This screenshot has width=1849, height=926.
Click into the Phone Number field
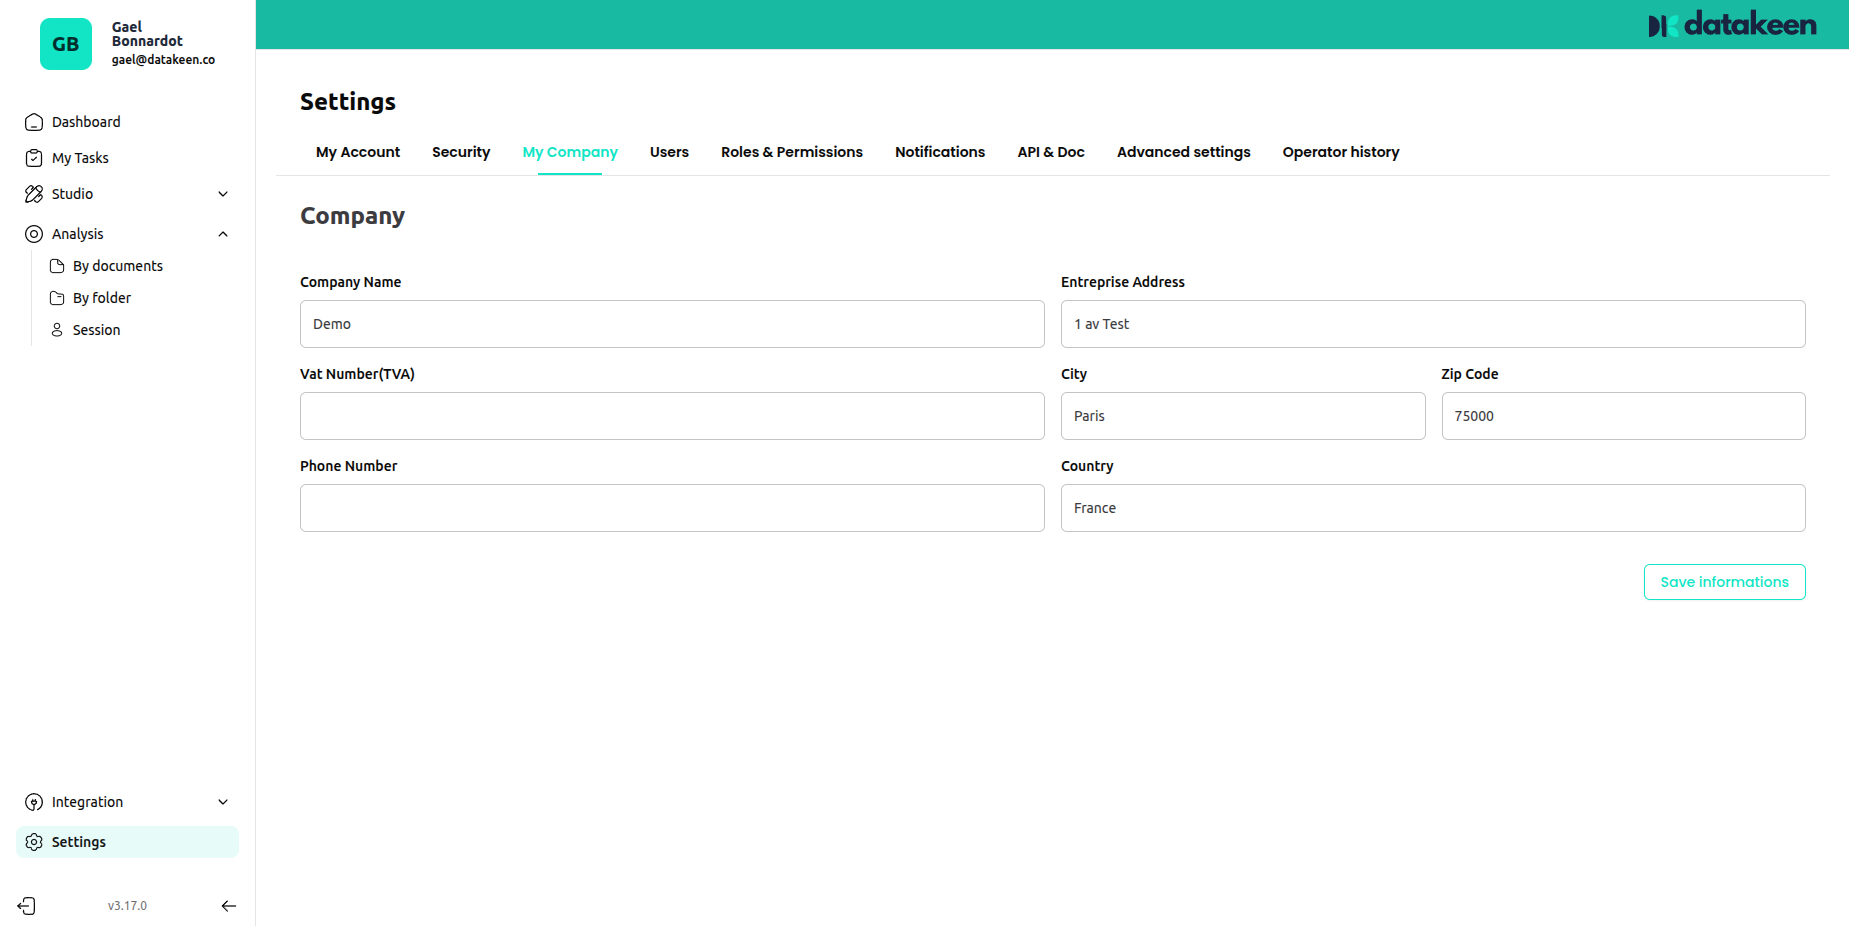[672, 508]
